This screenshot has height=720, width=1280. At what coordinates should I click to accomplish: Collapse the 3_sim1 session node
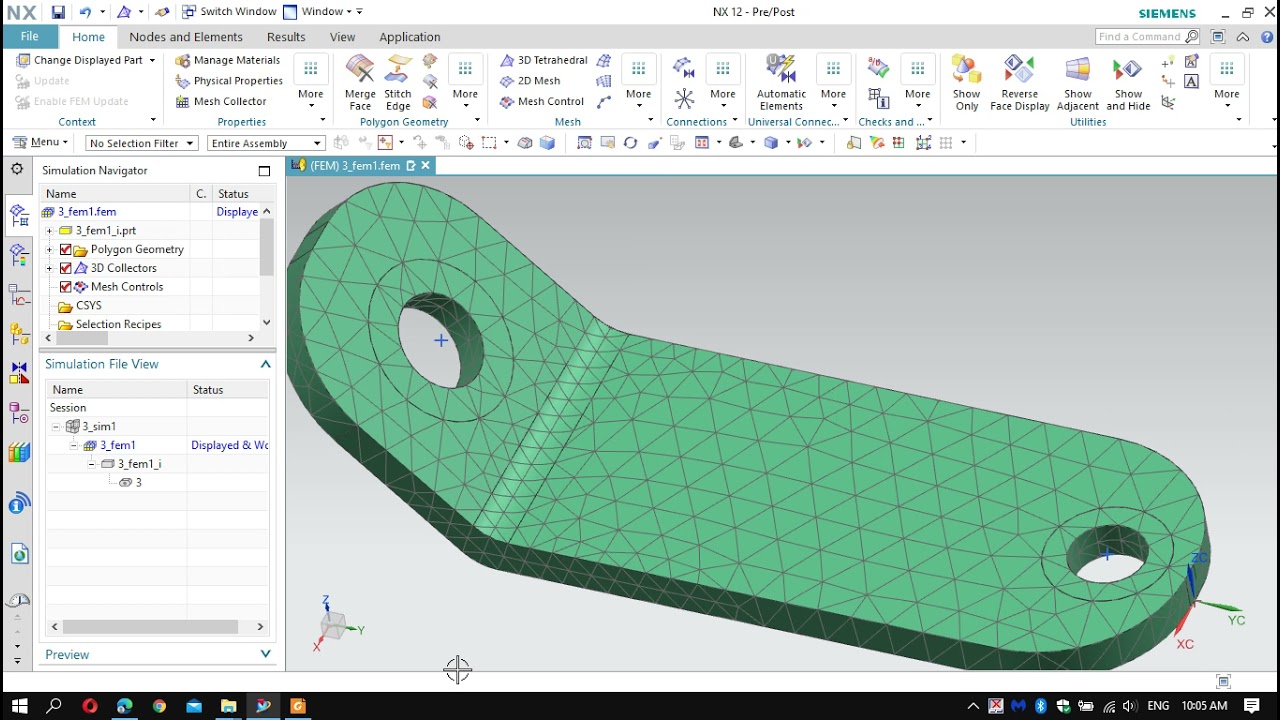pos(57,427)
